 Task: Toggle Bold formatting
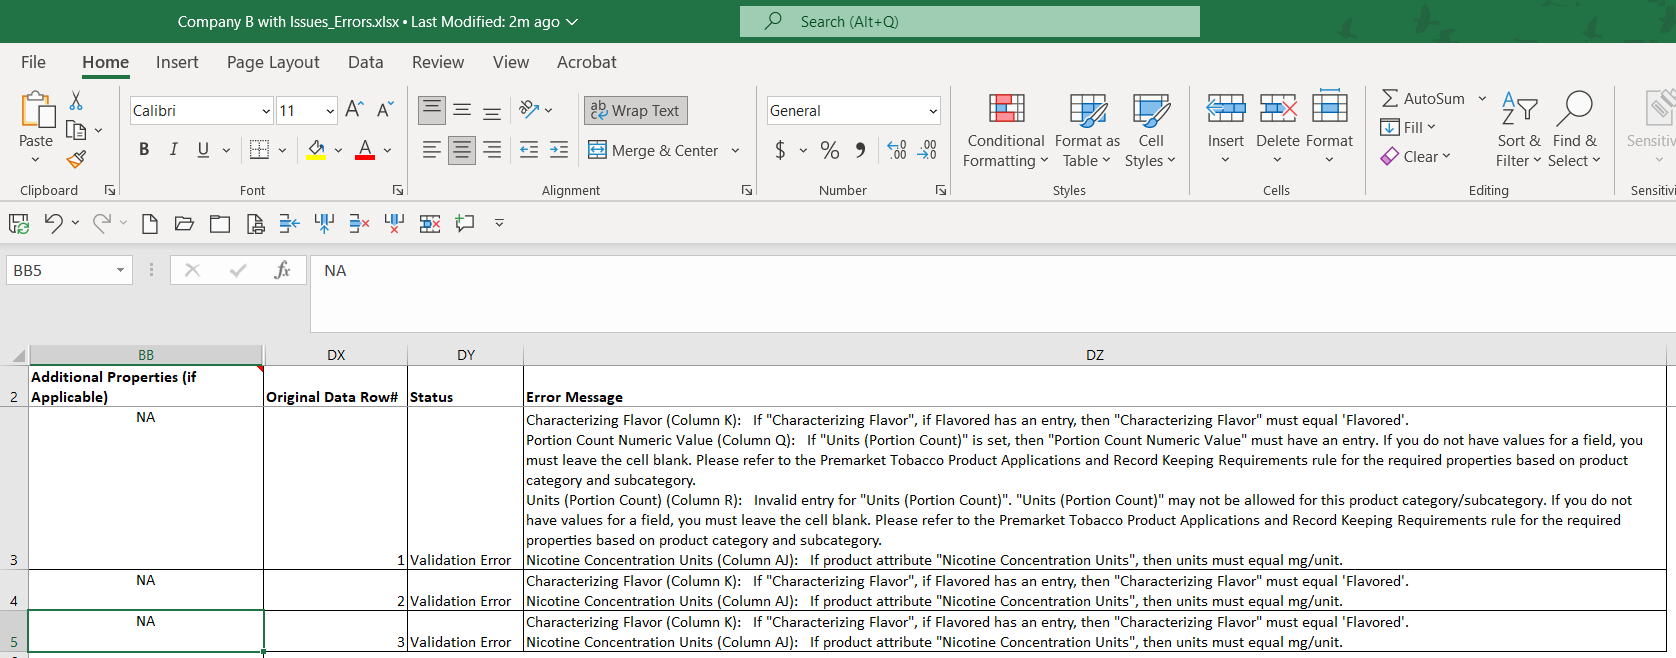(144, 150)
